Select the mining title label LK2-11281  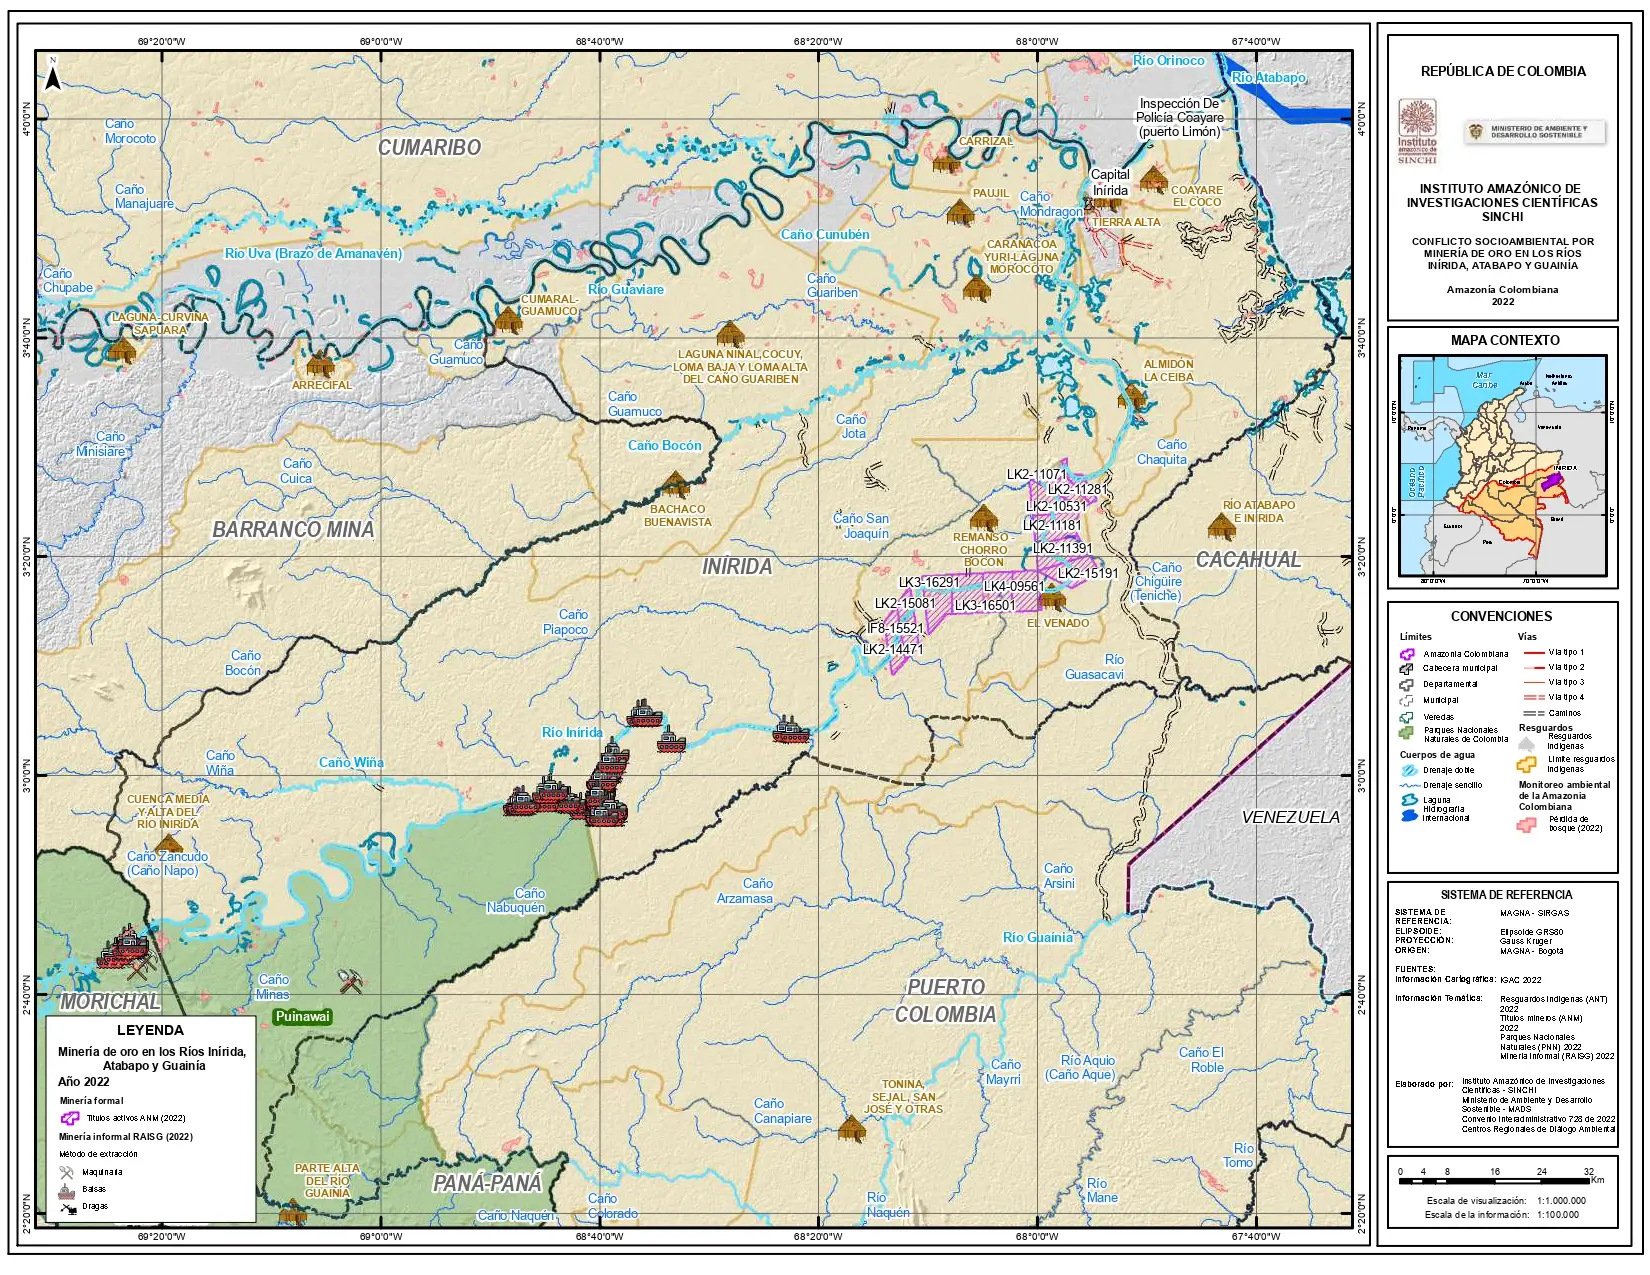1077,490
